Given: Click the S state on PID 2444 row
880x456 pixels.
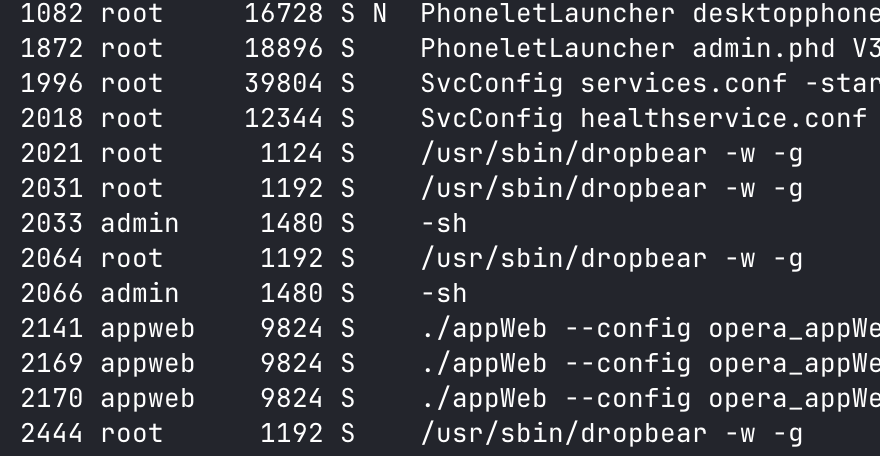Looking at the screenshot, I should [348, 434].
